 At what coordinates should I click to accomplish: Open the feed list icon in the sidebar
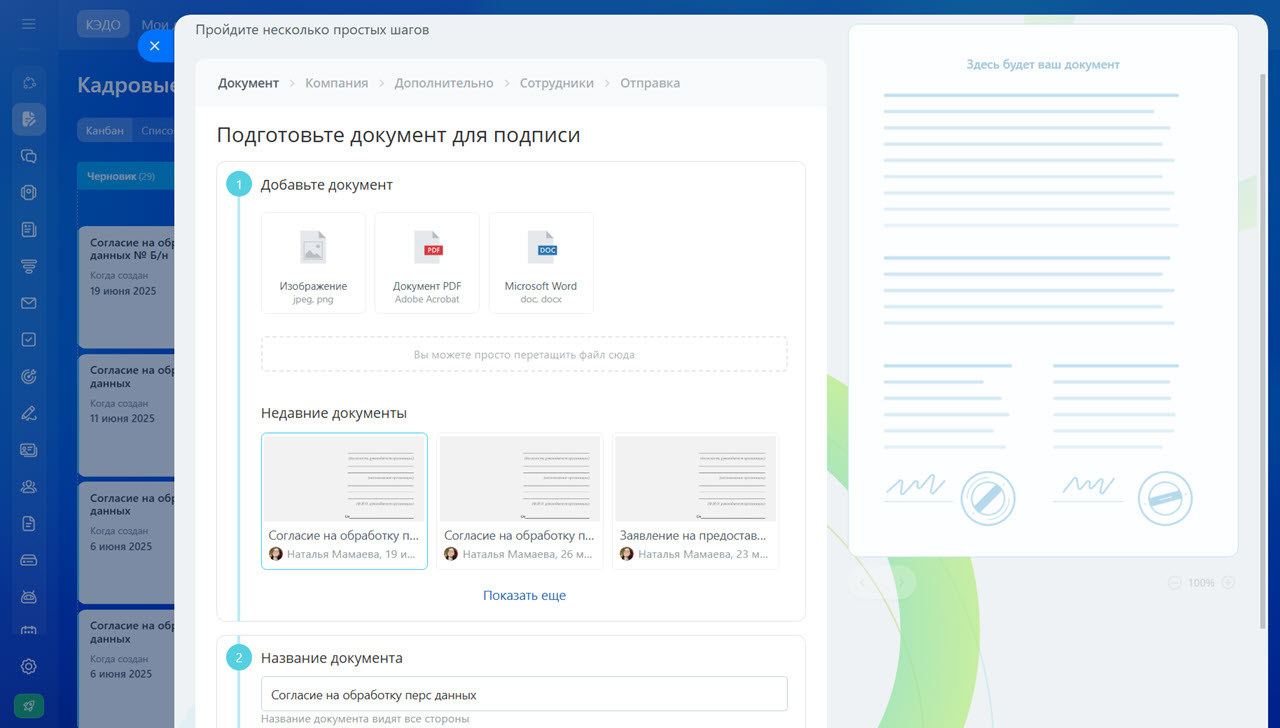pyautogui.click(x=29, y=229)
